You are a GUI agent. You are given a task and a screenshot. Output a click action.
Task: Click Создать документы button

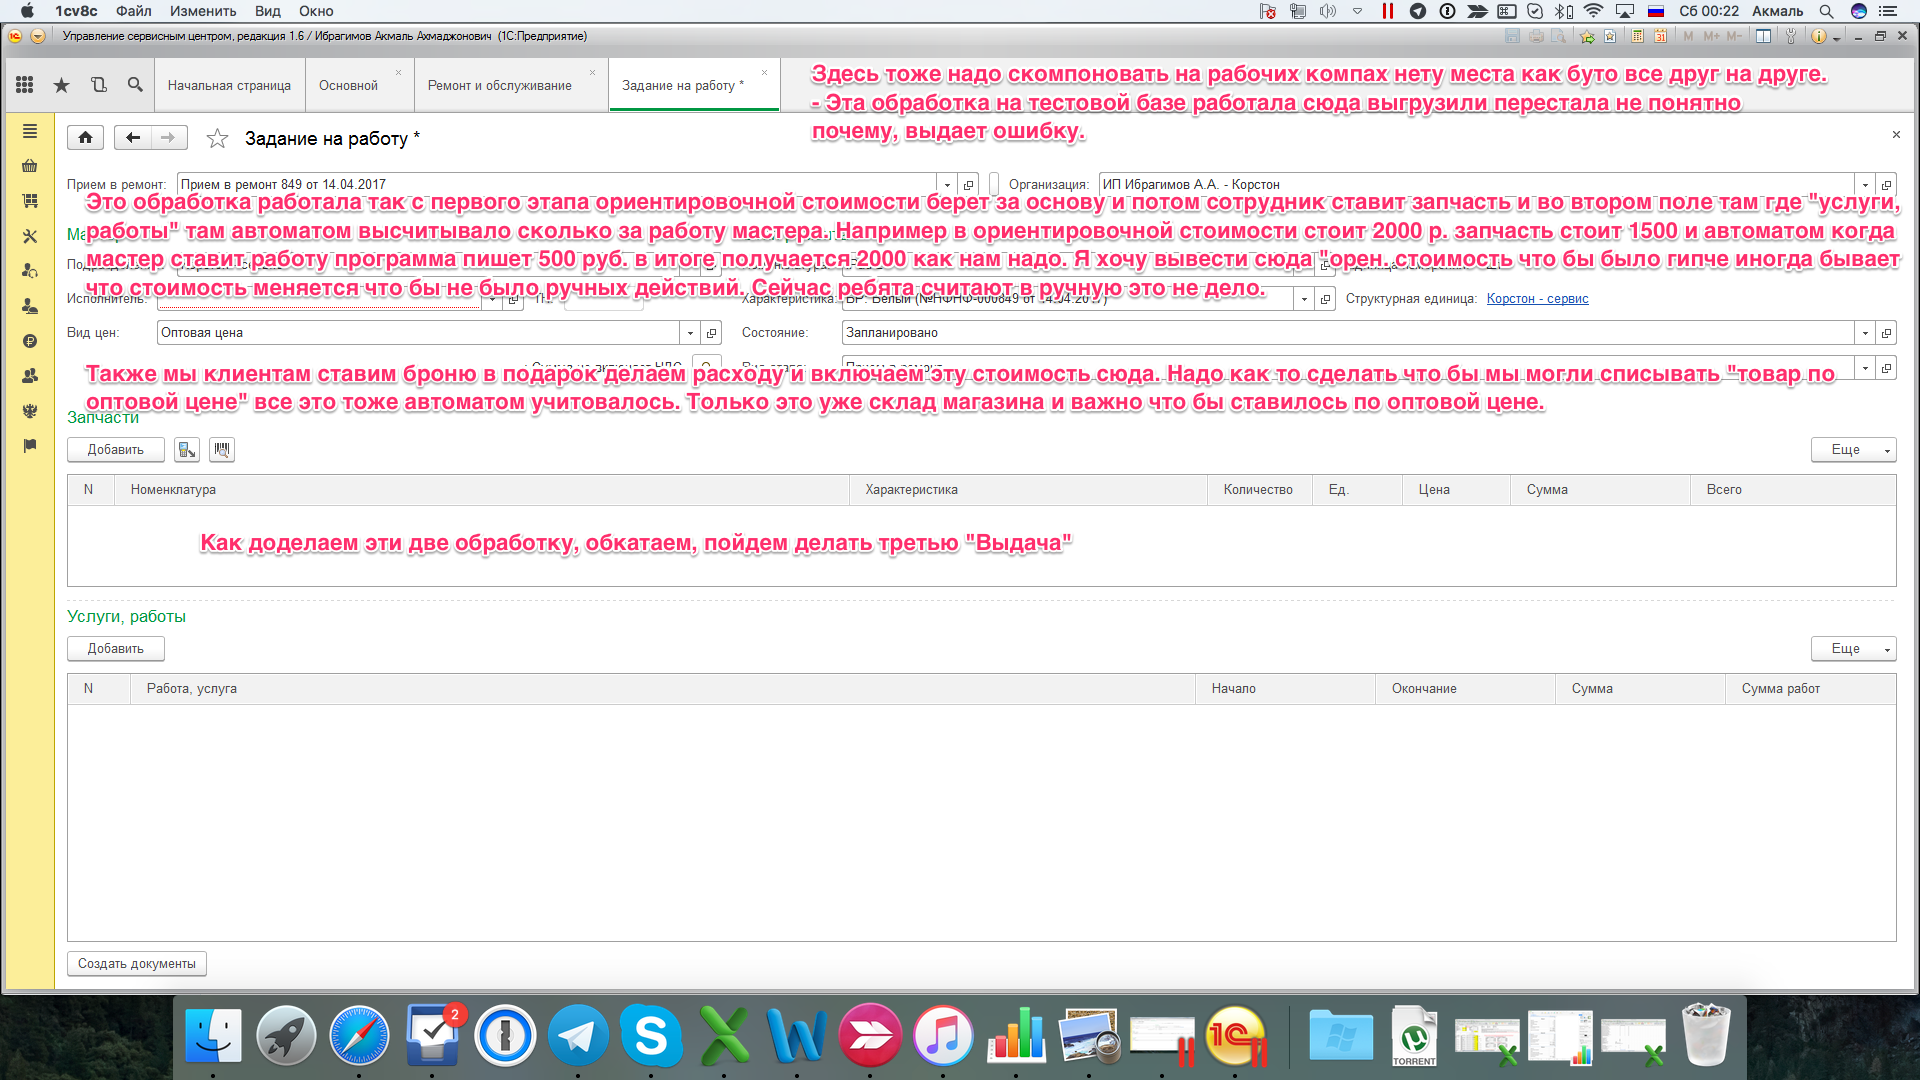pyautogui.click(x=137, y=964)
